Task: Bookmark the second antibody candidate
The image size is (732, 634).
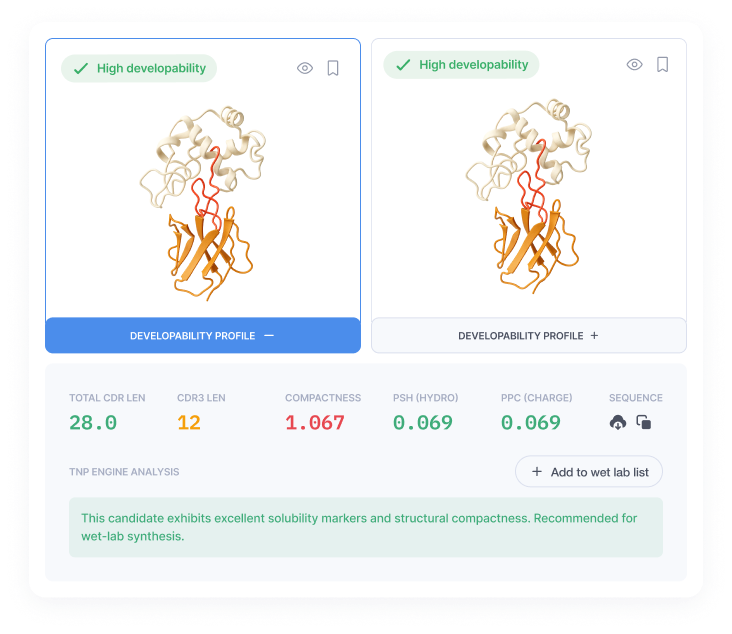Action: point(662,64)
